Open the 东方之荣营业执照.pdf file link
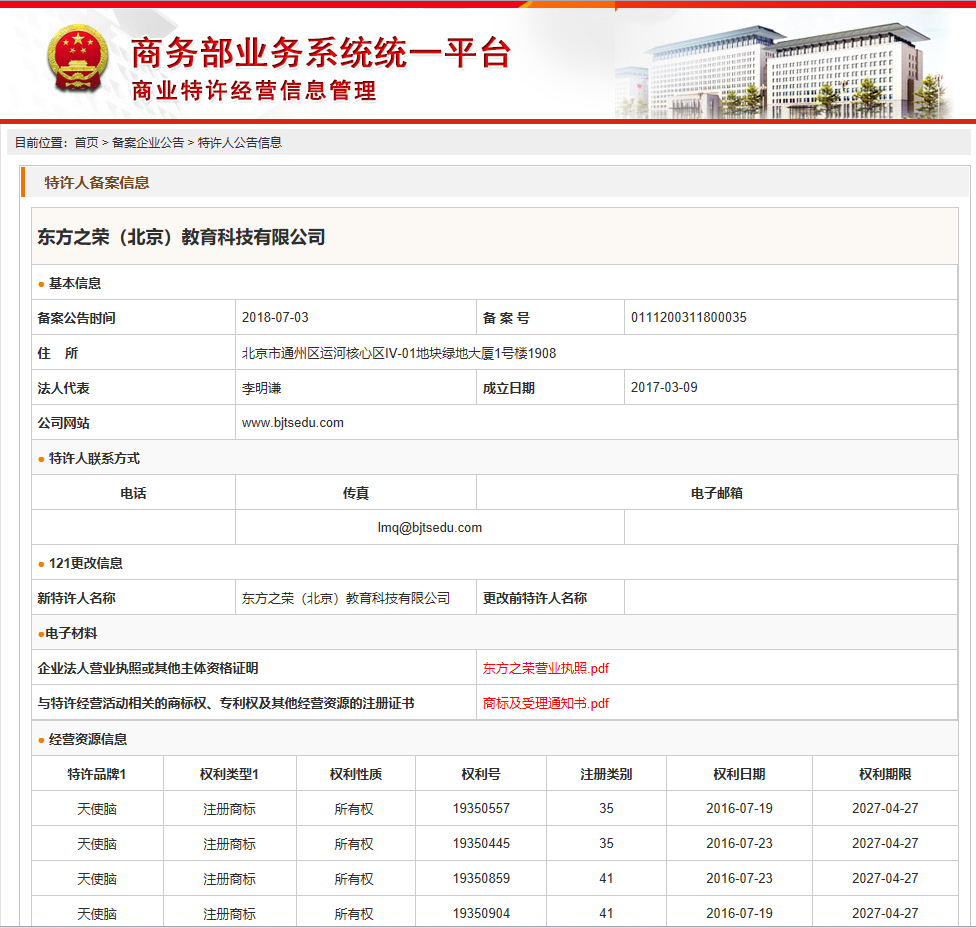This screenshot has height=928, width=976. [546, 668]
